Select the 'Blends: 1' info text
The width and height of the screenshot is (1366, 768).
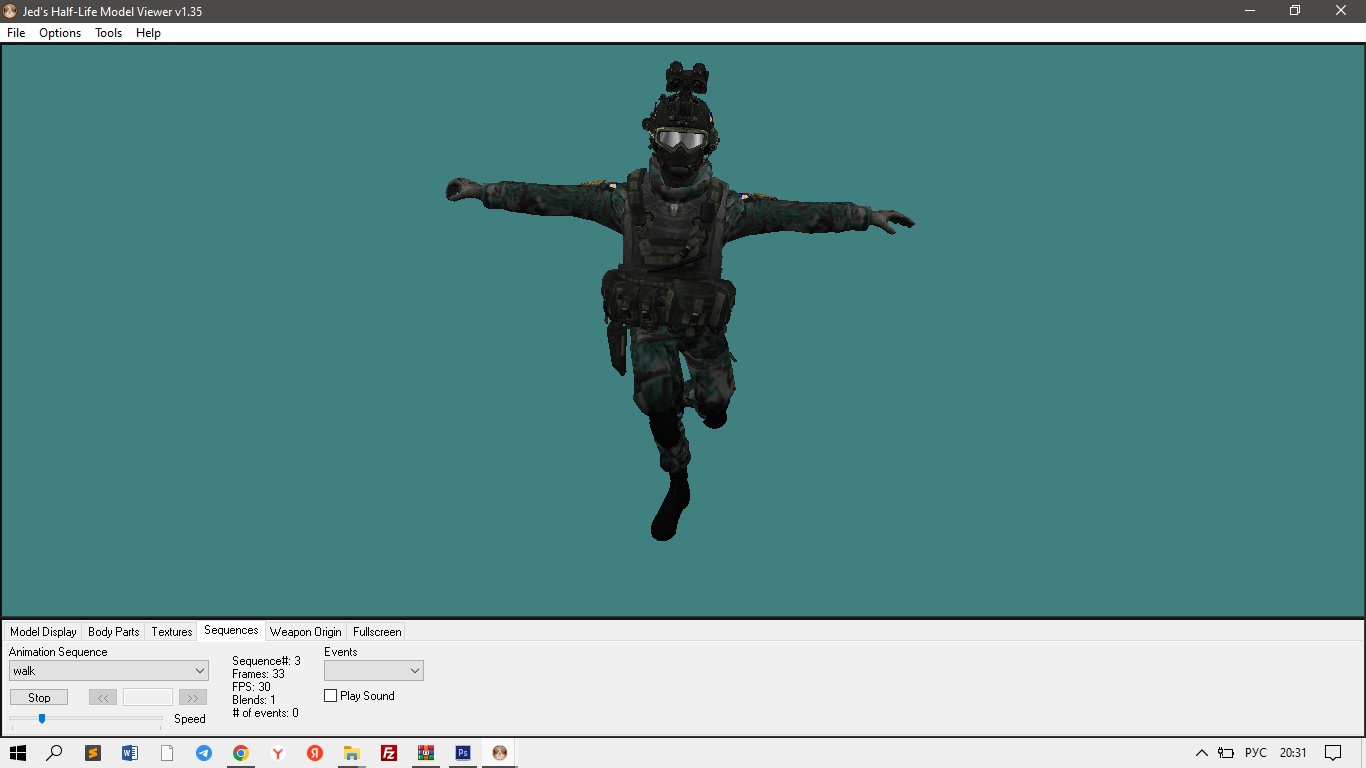click(253, 700)
